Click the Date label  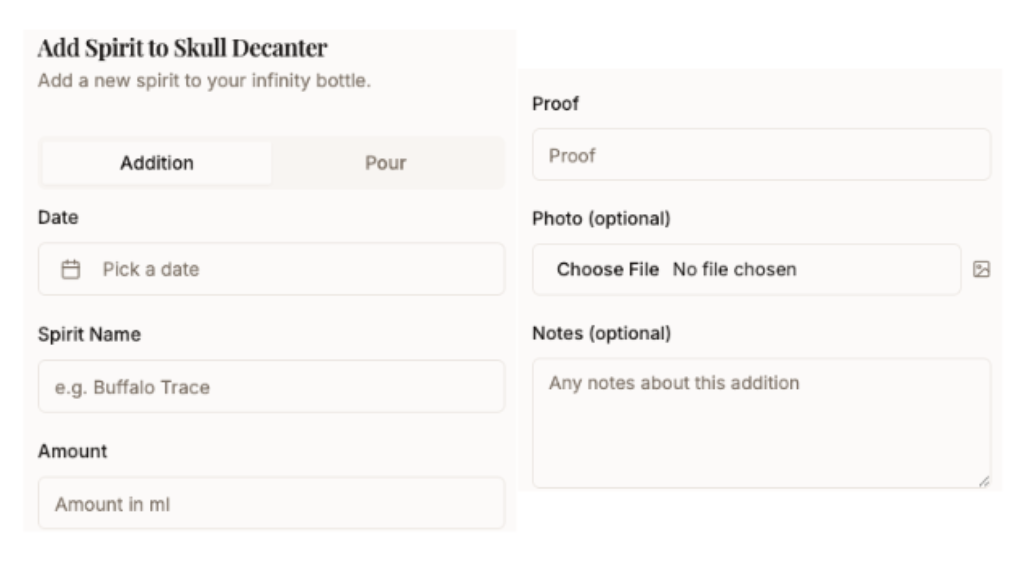point(58,217)
